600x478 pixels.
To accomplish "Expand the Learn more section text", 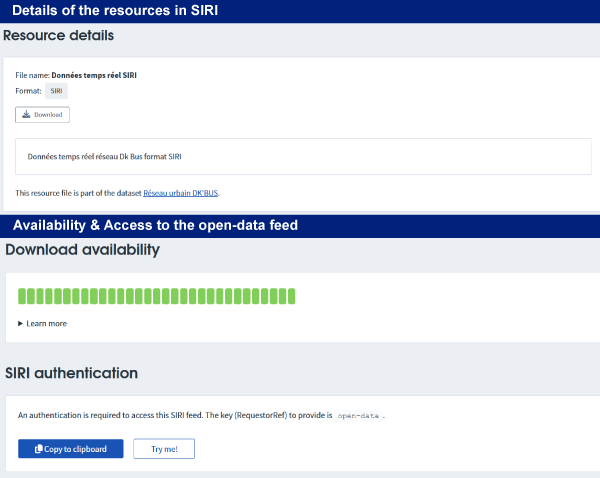I will (46, 324).
